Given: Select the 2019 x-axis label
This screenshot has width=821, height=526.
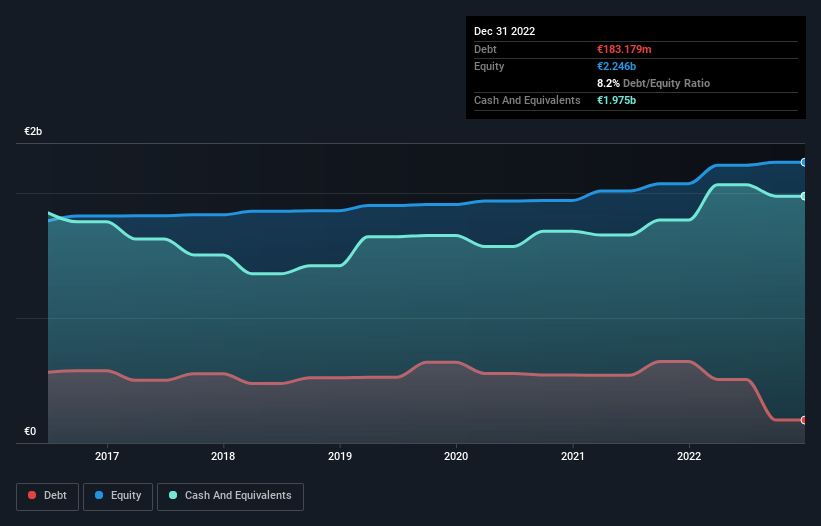Looking at the screenshot, I should click(340, 456).
